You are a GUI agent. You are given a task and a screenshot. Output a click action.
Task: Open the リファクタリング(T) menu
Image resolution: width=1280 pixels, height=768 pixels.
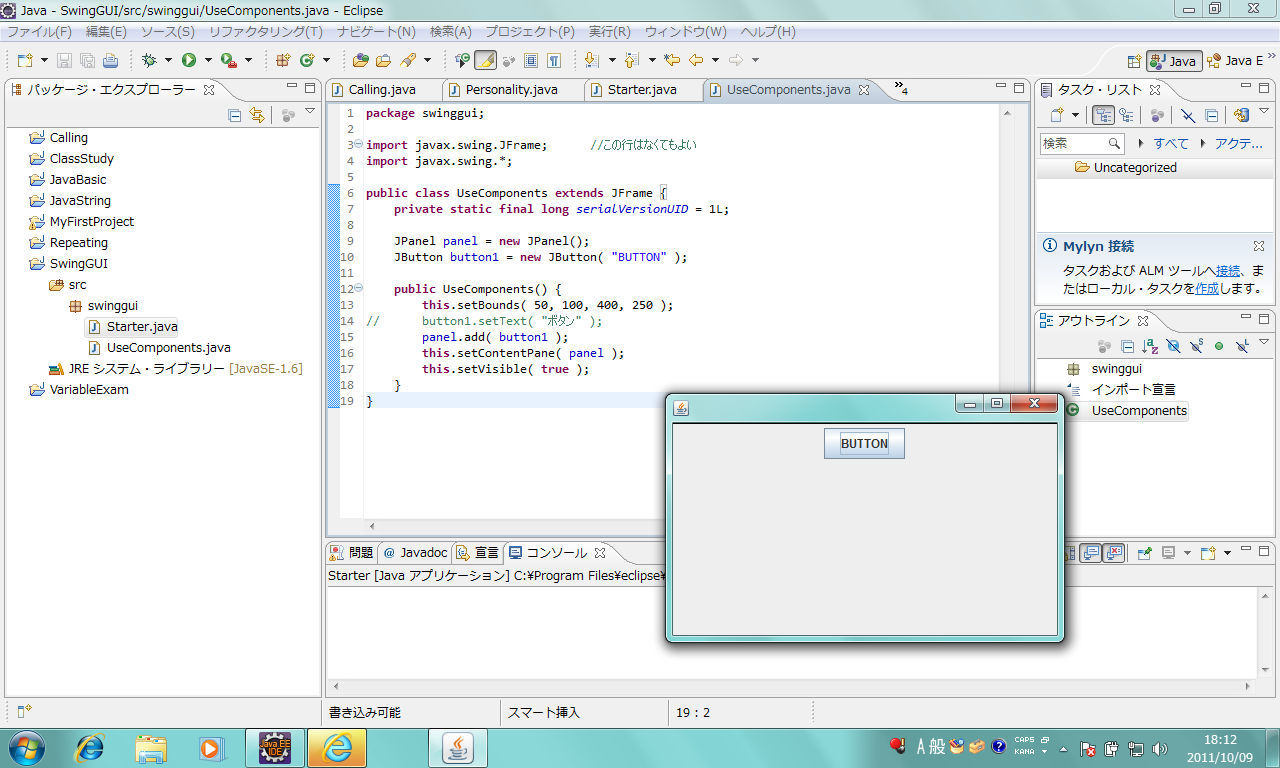pyautogui.click(x=264, y=32)
